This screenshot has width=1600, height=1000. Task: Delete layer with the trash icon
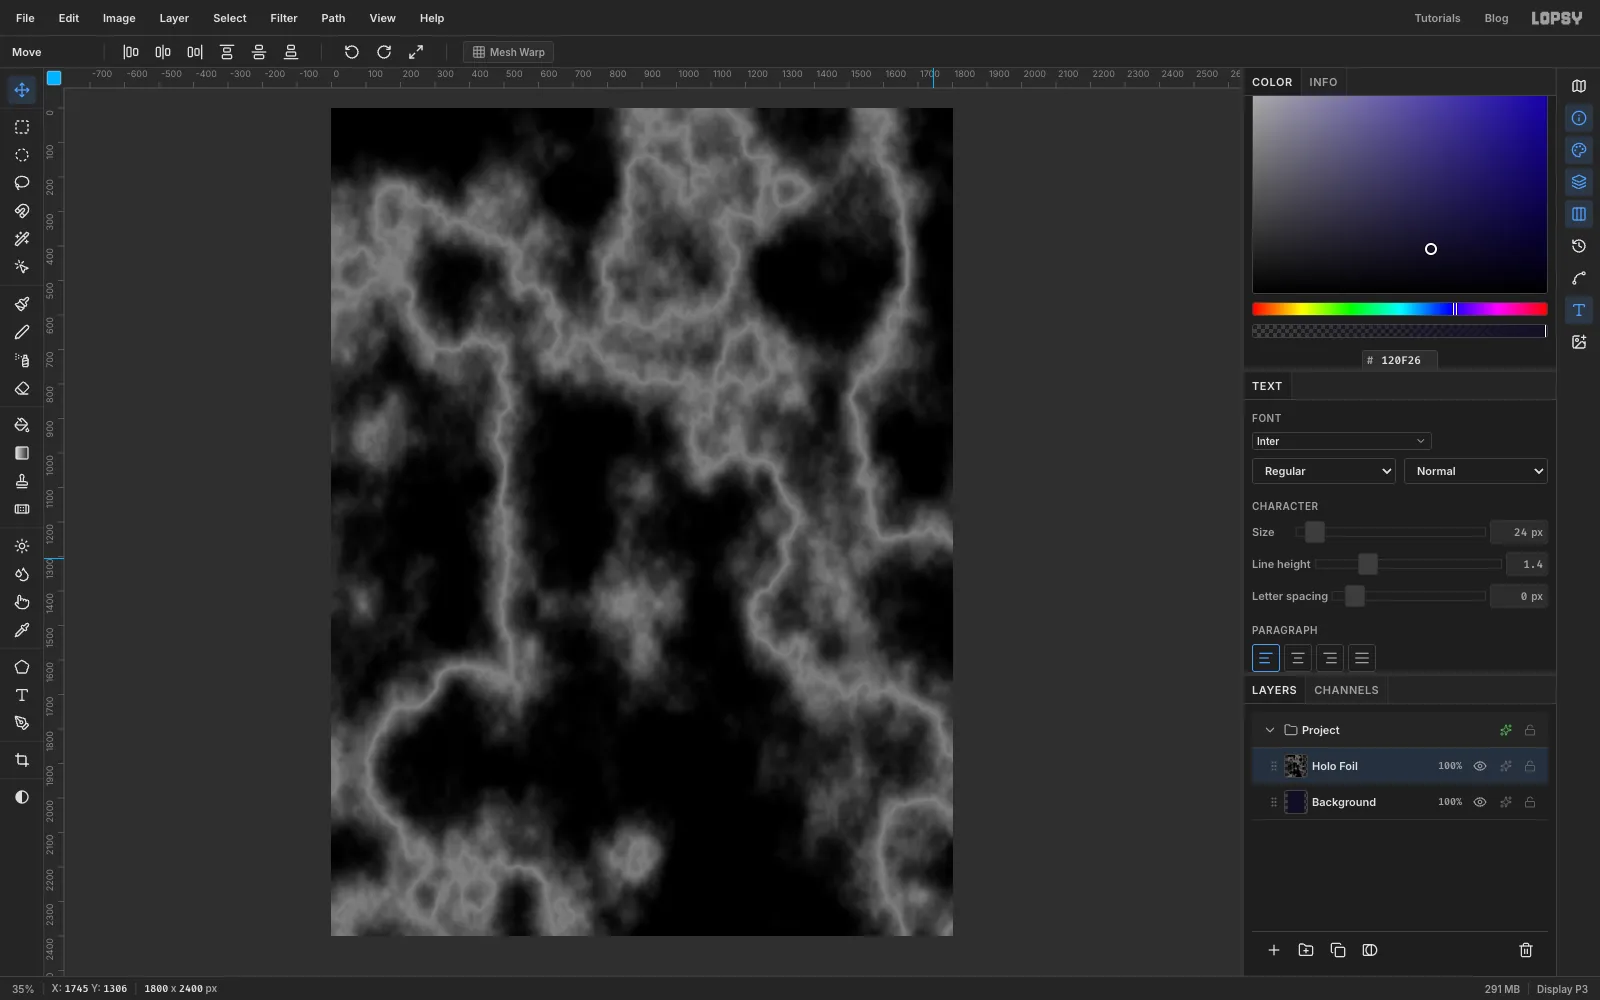tap(1526, 950)
